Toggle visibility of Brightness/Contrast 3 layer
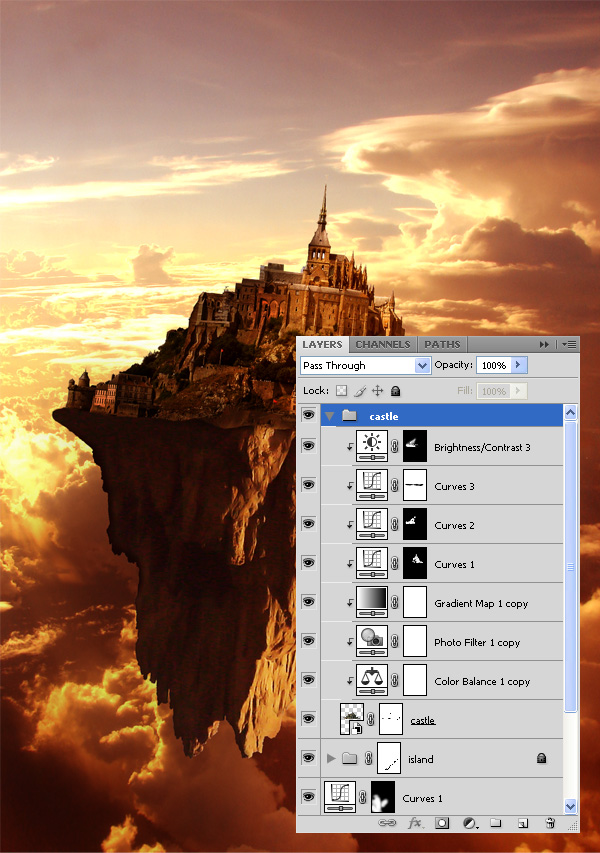 [x=308, y=446]
